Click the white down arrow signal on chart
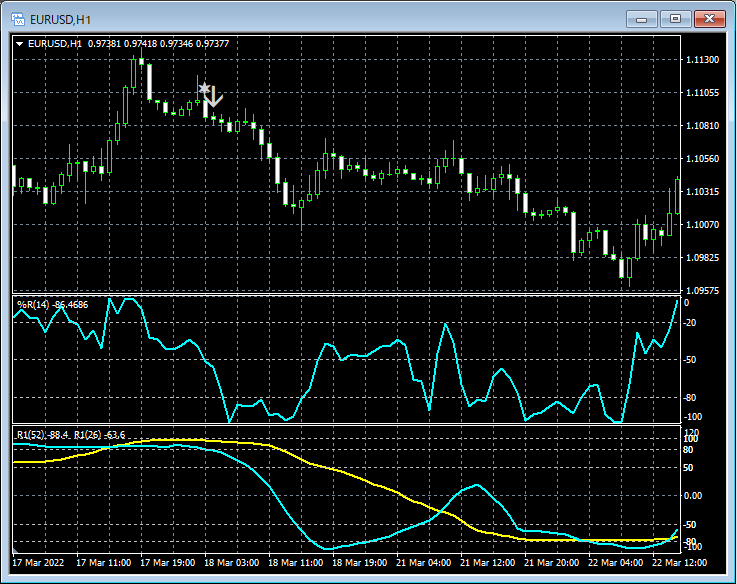This screenshot has height=584, width=737. (x=214, y=97)
